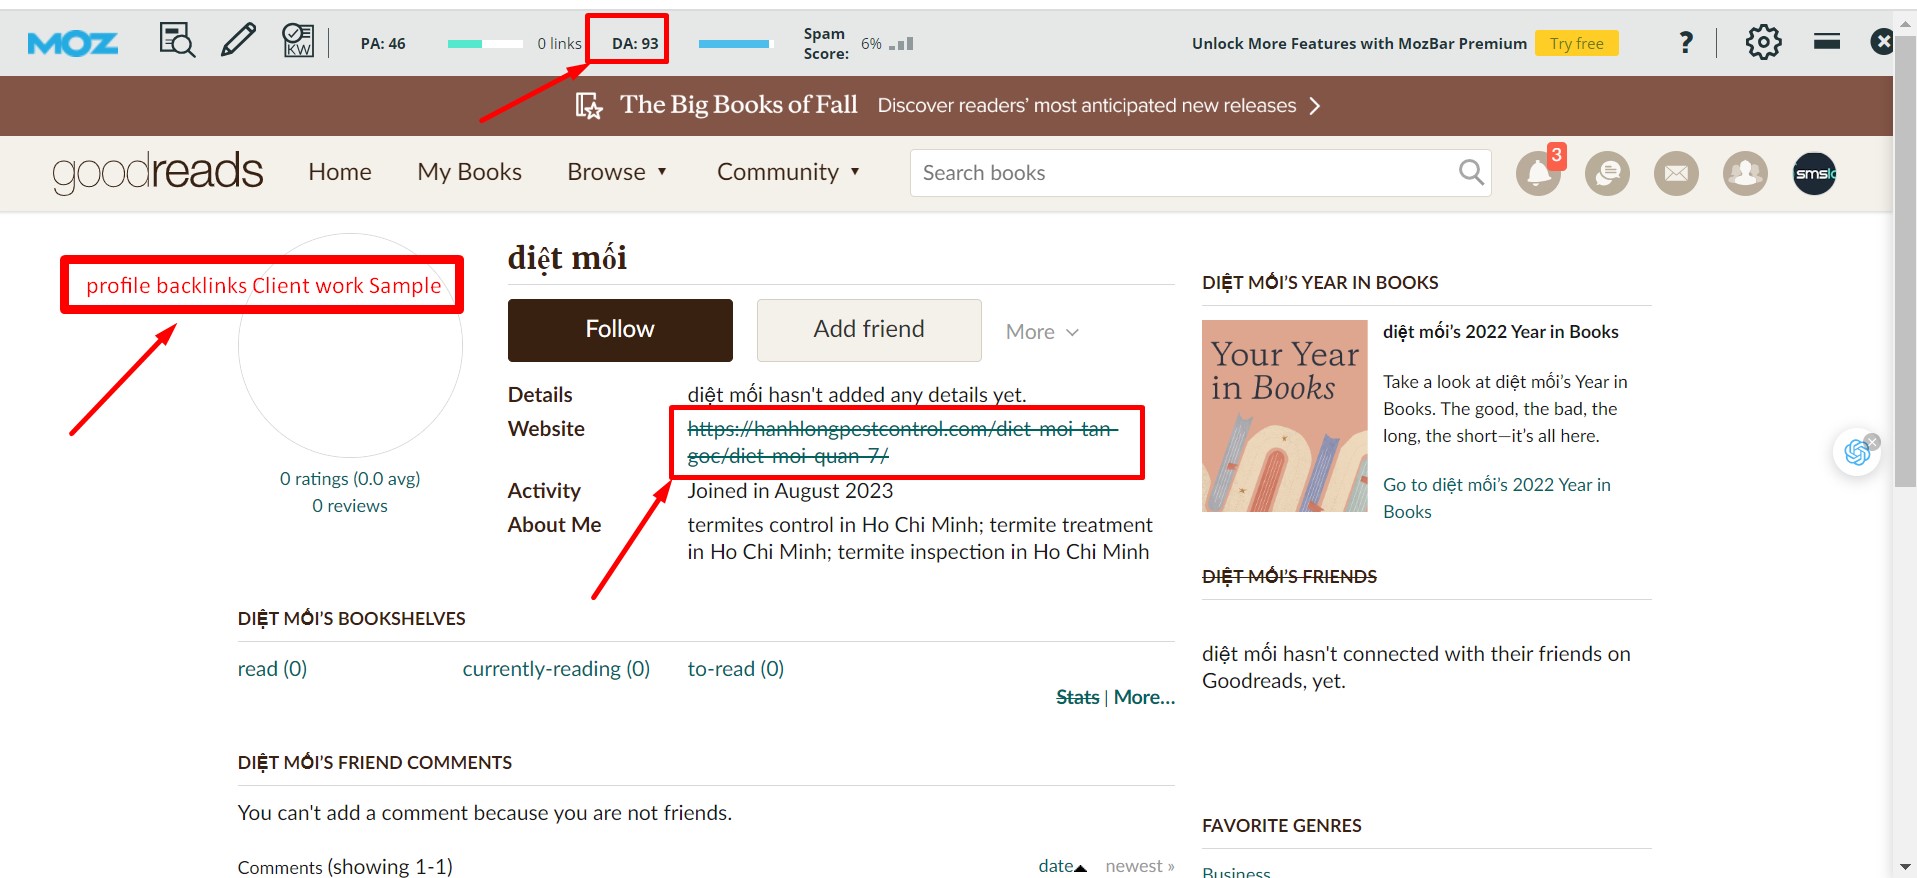Open the More options dropdown
1917x878 pixels.
click(1042, 332)
